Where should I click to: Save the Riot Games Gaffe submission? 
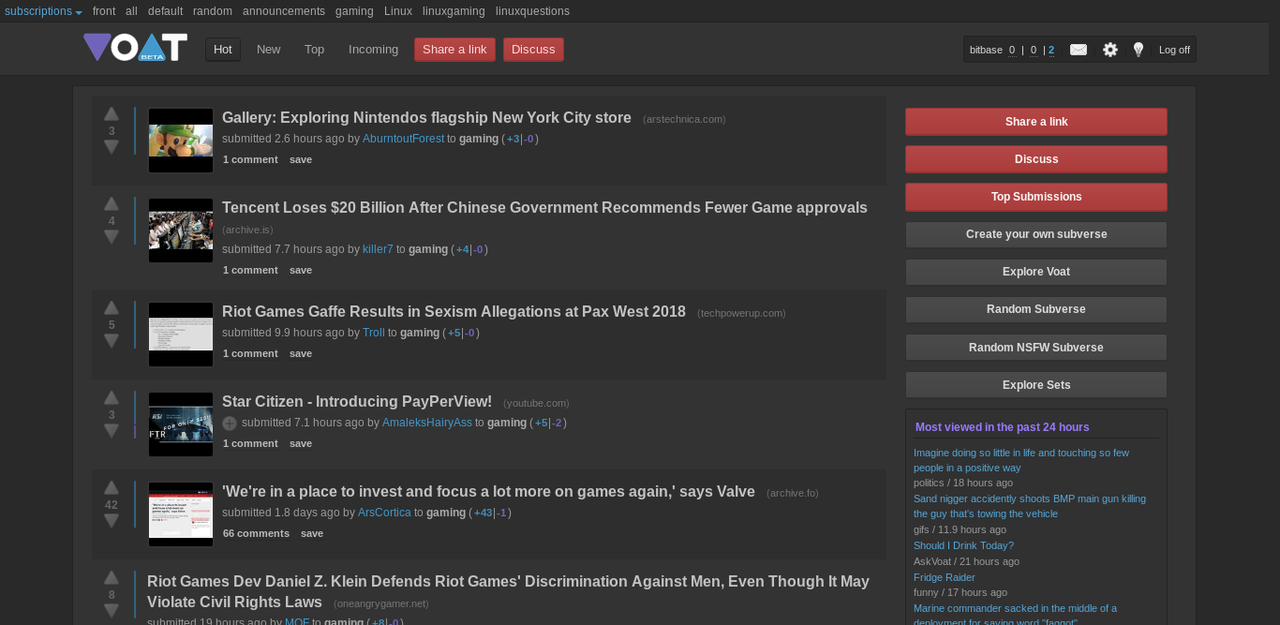[300, 353]
